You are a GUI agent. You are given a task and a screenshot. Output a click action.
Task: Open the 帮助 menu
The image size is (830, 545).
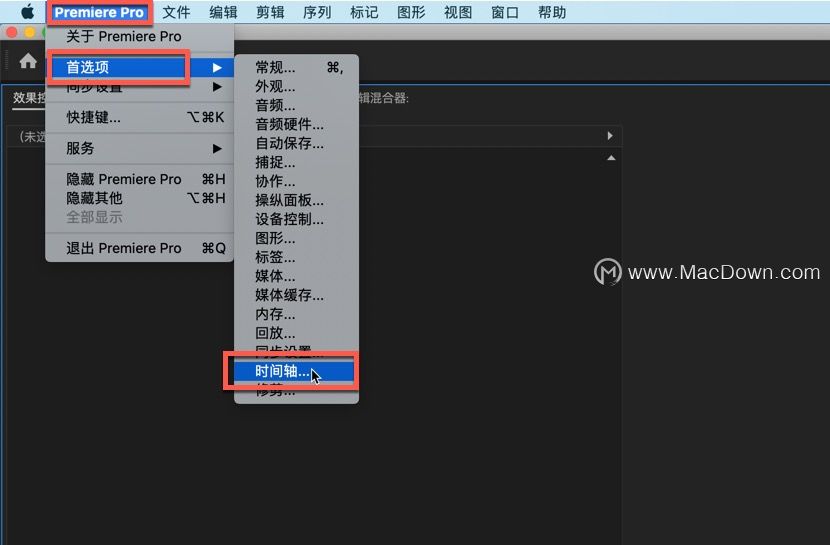[552, 12]
